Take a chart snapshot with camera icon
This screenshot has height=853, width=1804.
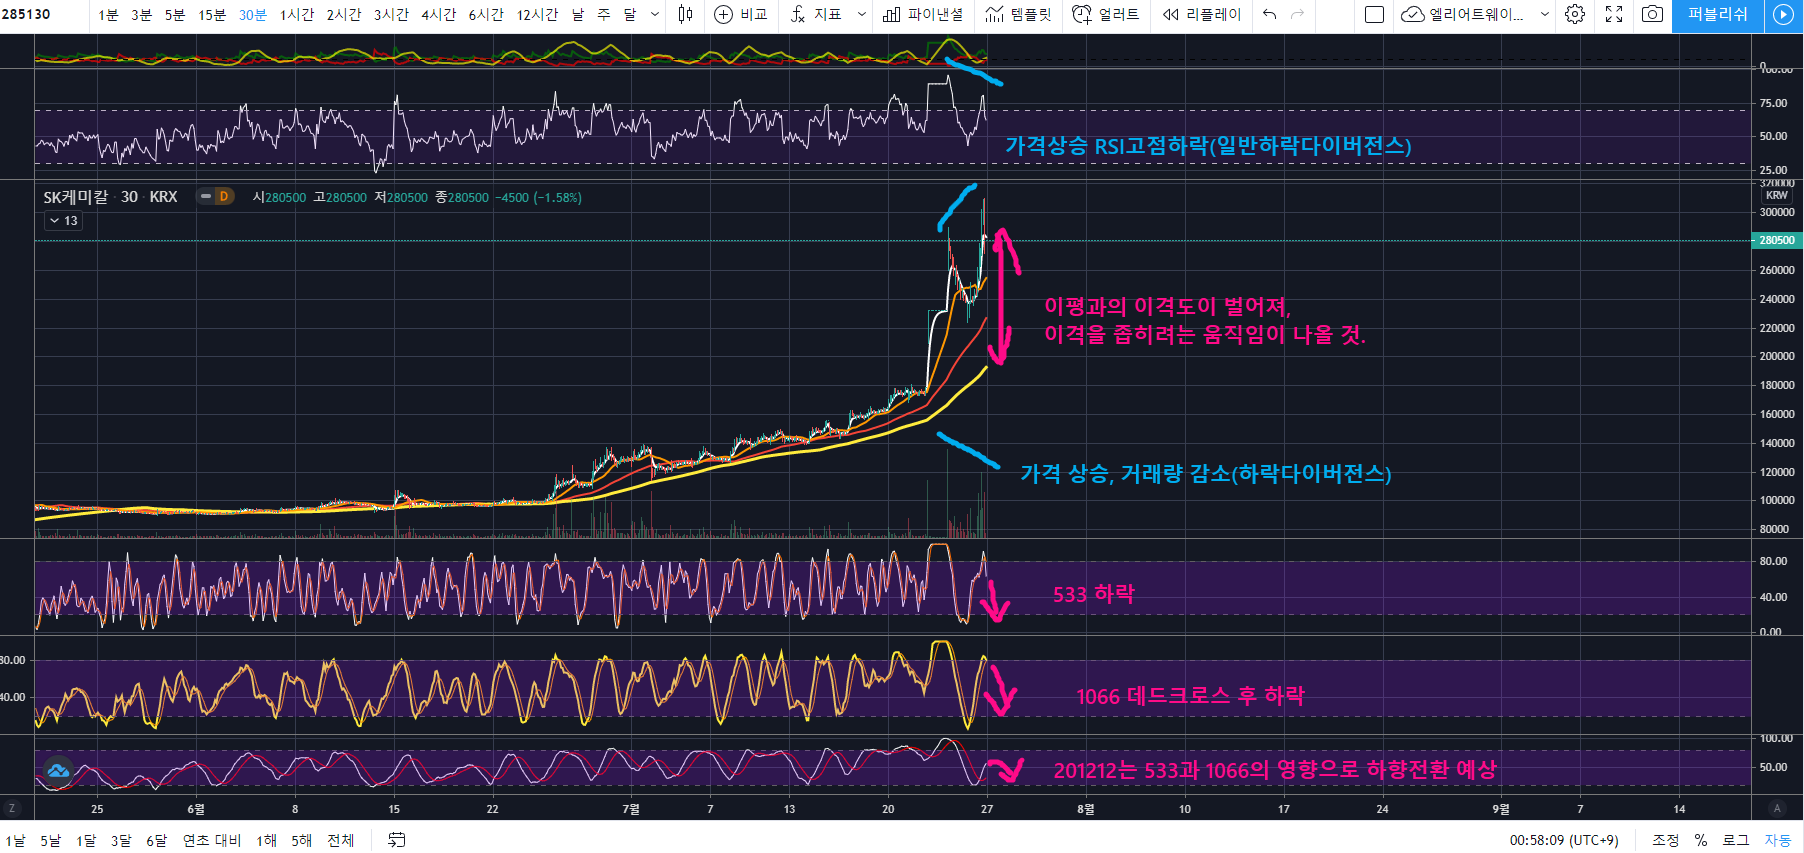point(1653,14)
